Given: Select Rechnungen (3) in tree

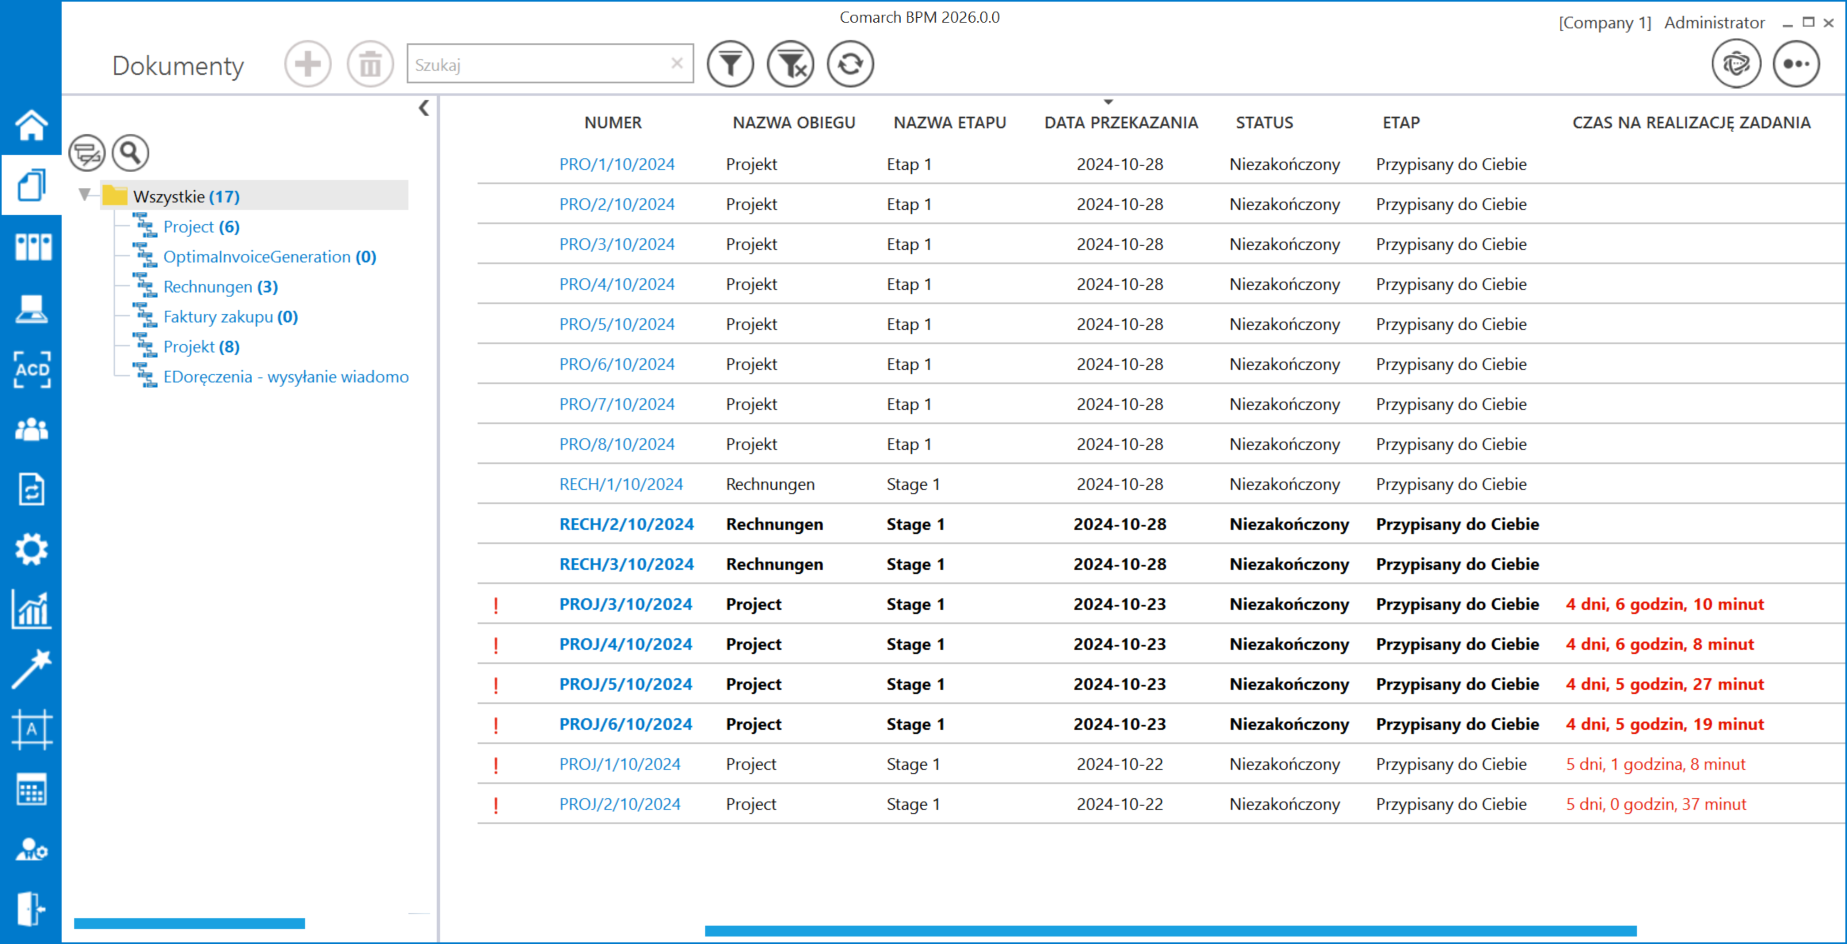Looking at the screenshot, I should click(x=220, y=287).
